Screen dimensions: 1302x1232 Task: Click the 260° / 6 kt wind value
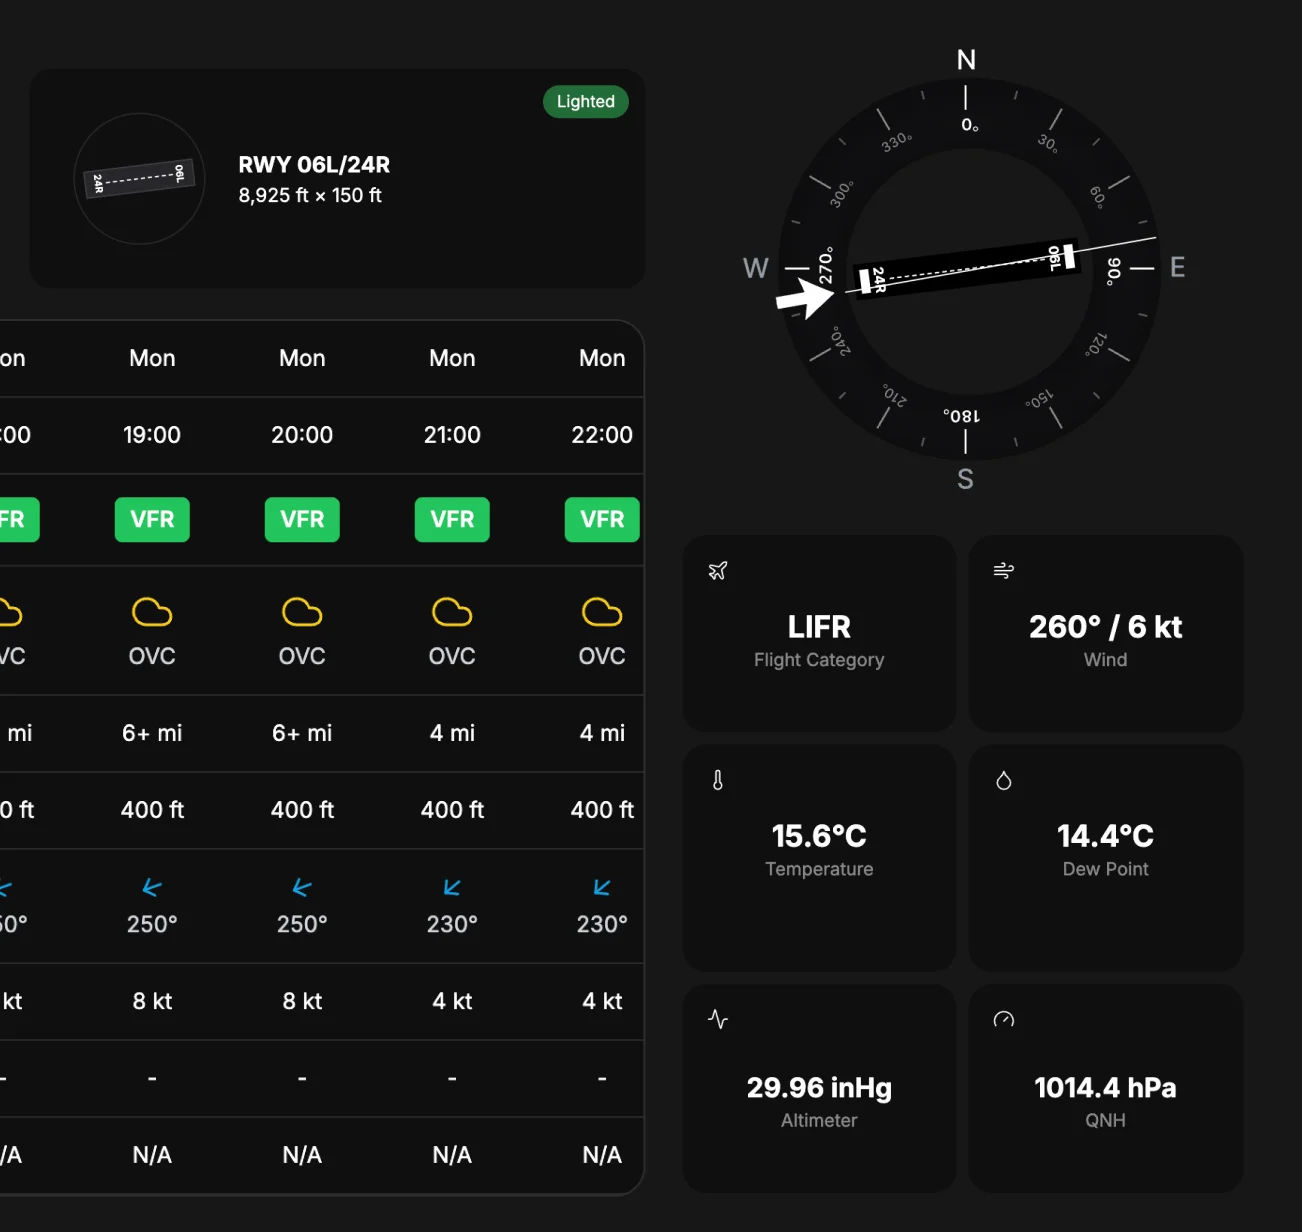[x=1106, y=627]
